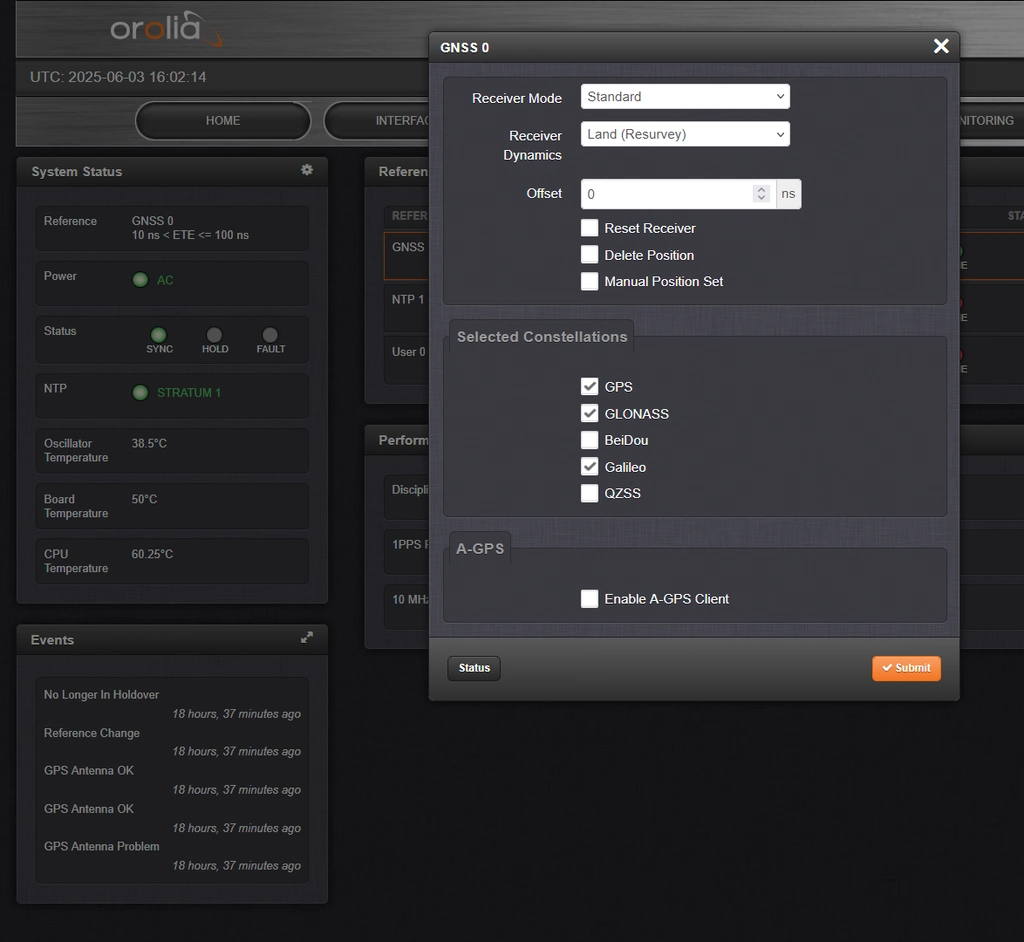
Task: Uncheck the Galileo constellation
Action: click(590, 467)
